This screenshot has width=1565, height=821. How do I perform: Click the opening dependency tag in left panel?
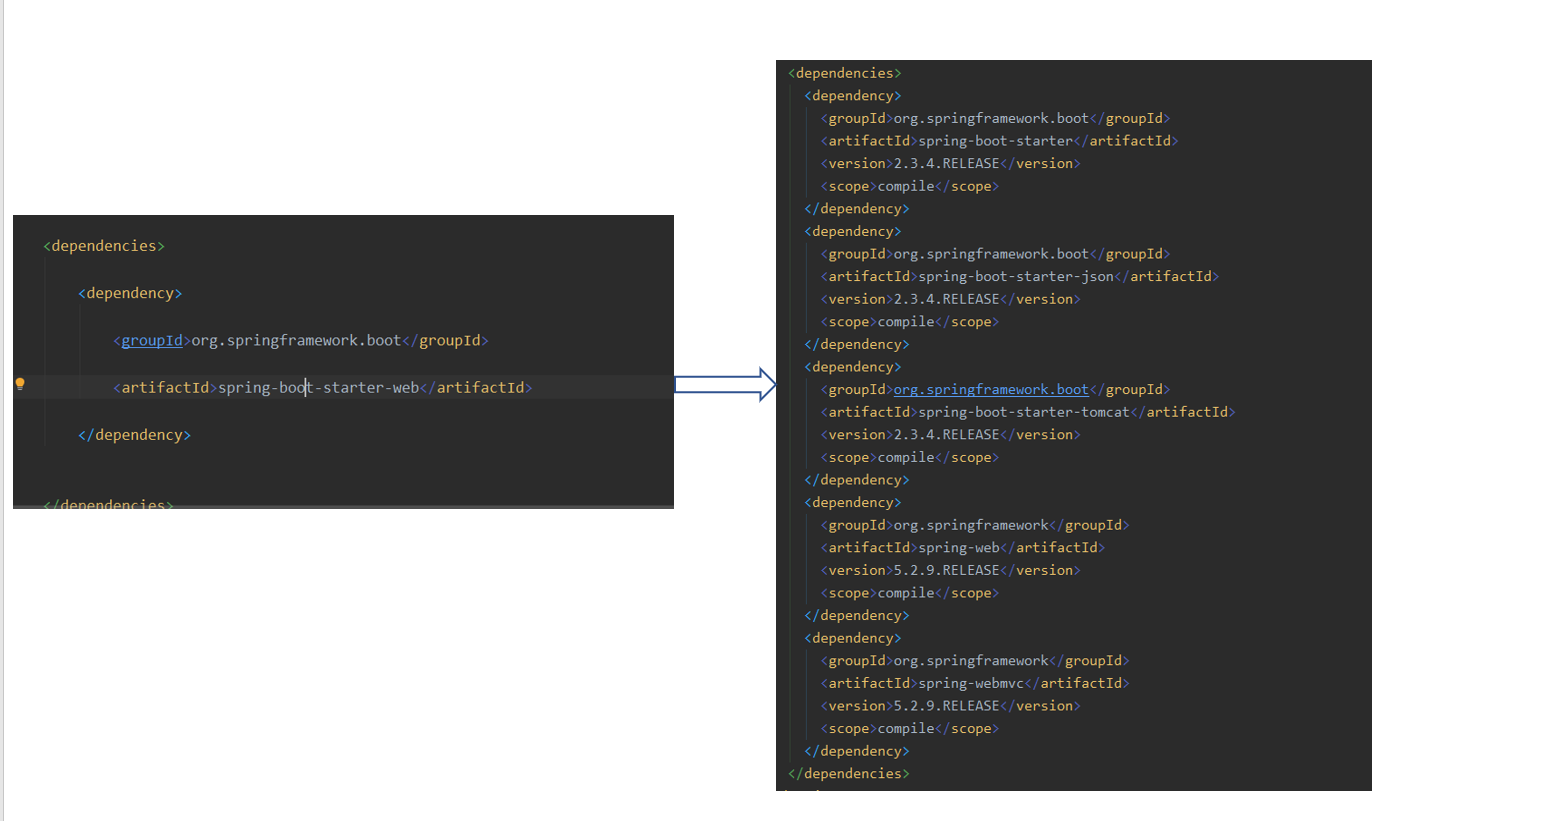[x=130, y=293]
